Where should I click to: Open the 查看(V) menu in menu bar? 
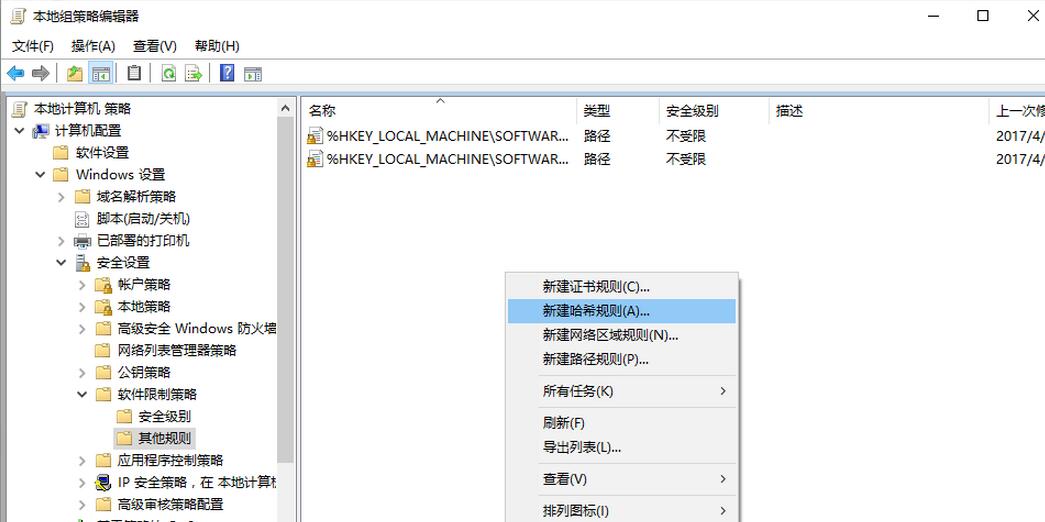[x=155, y=46]
